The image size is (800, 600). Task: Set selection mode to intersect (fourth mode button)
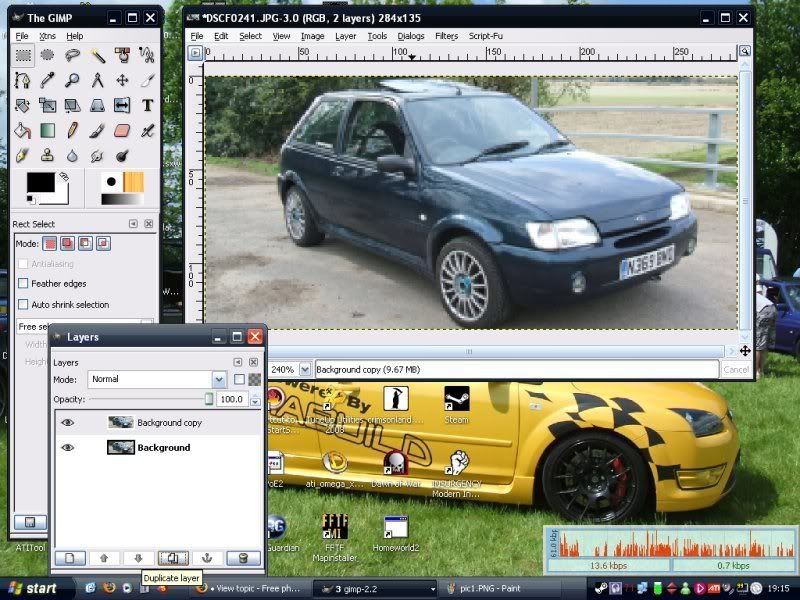tap(103, 243)
